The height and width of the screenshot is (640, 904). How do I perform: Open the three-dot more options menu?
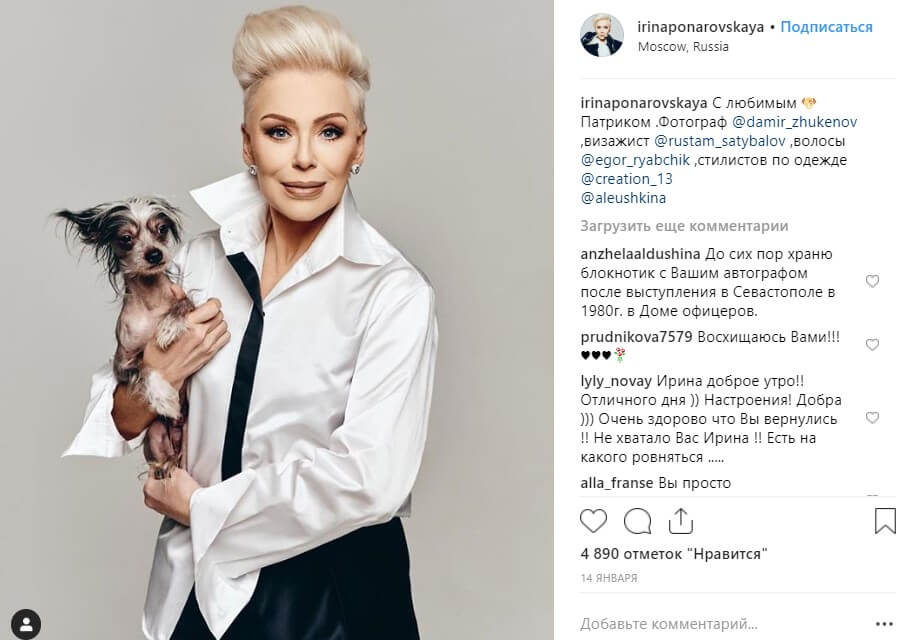[x=884, y=624]
